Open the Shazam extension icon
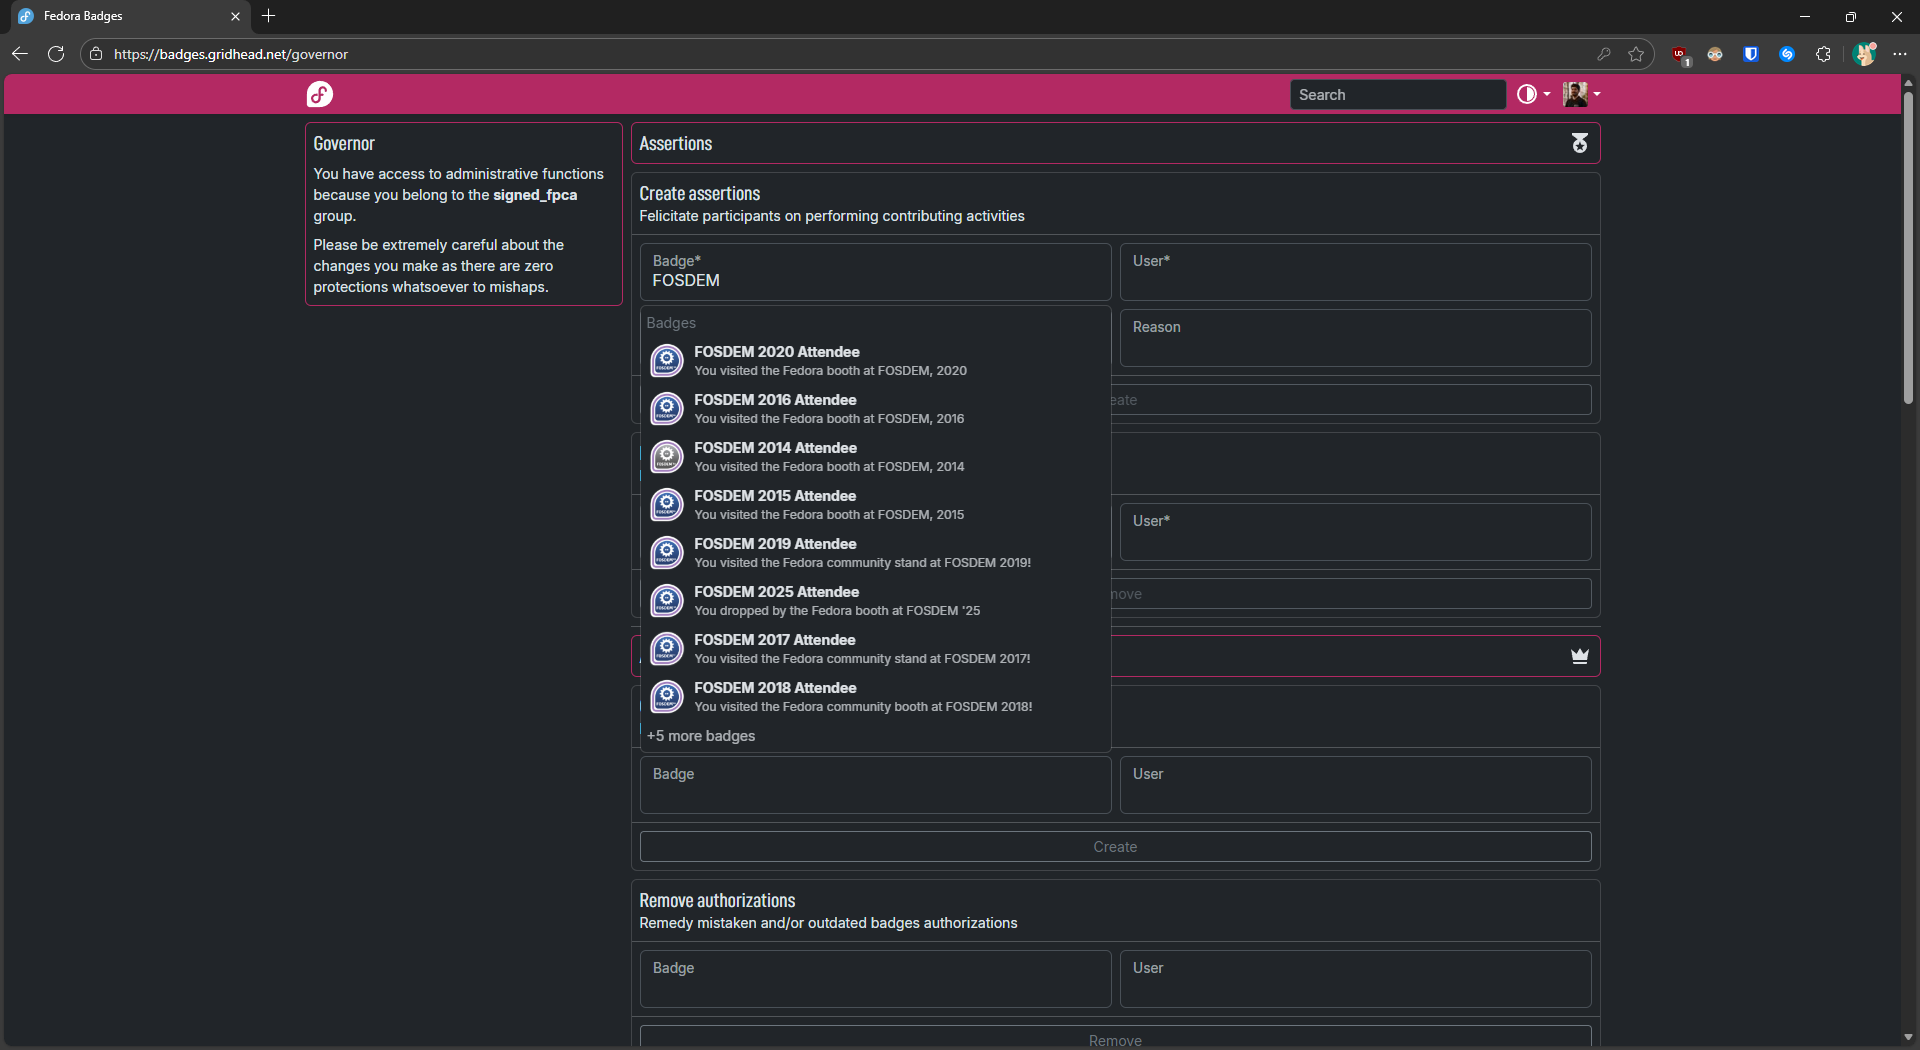Screen dimensions: 1920x1050 (x=1787, y=55)
